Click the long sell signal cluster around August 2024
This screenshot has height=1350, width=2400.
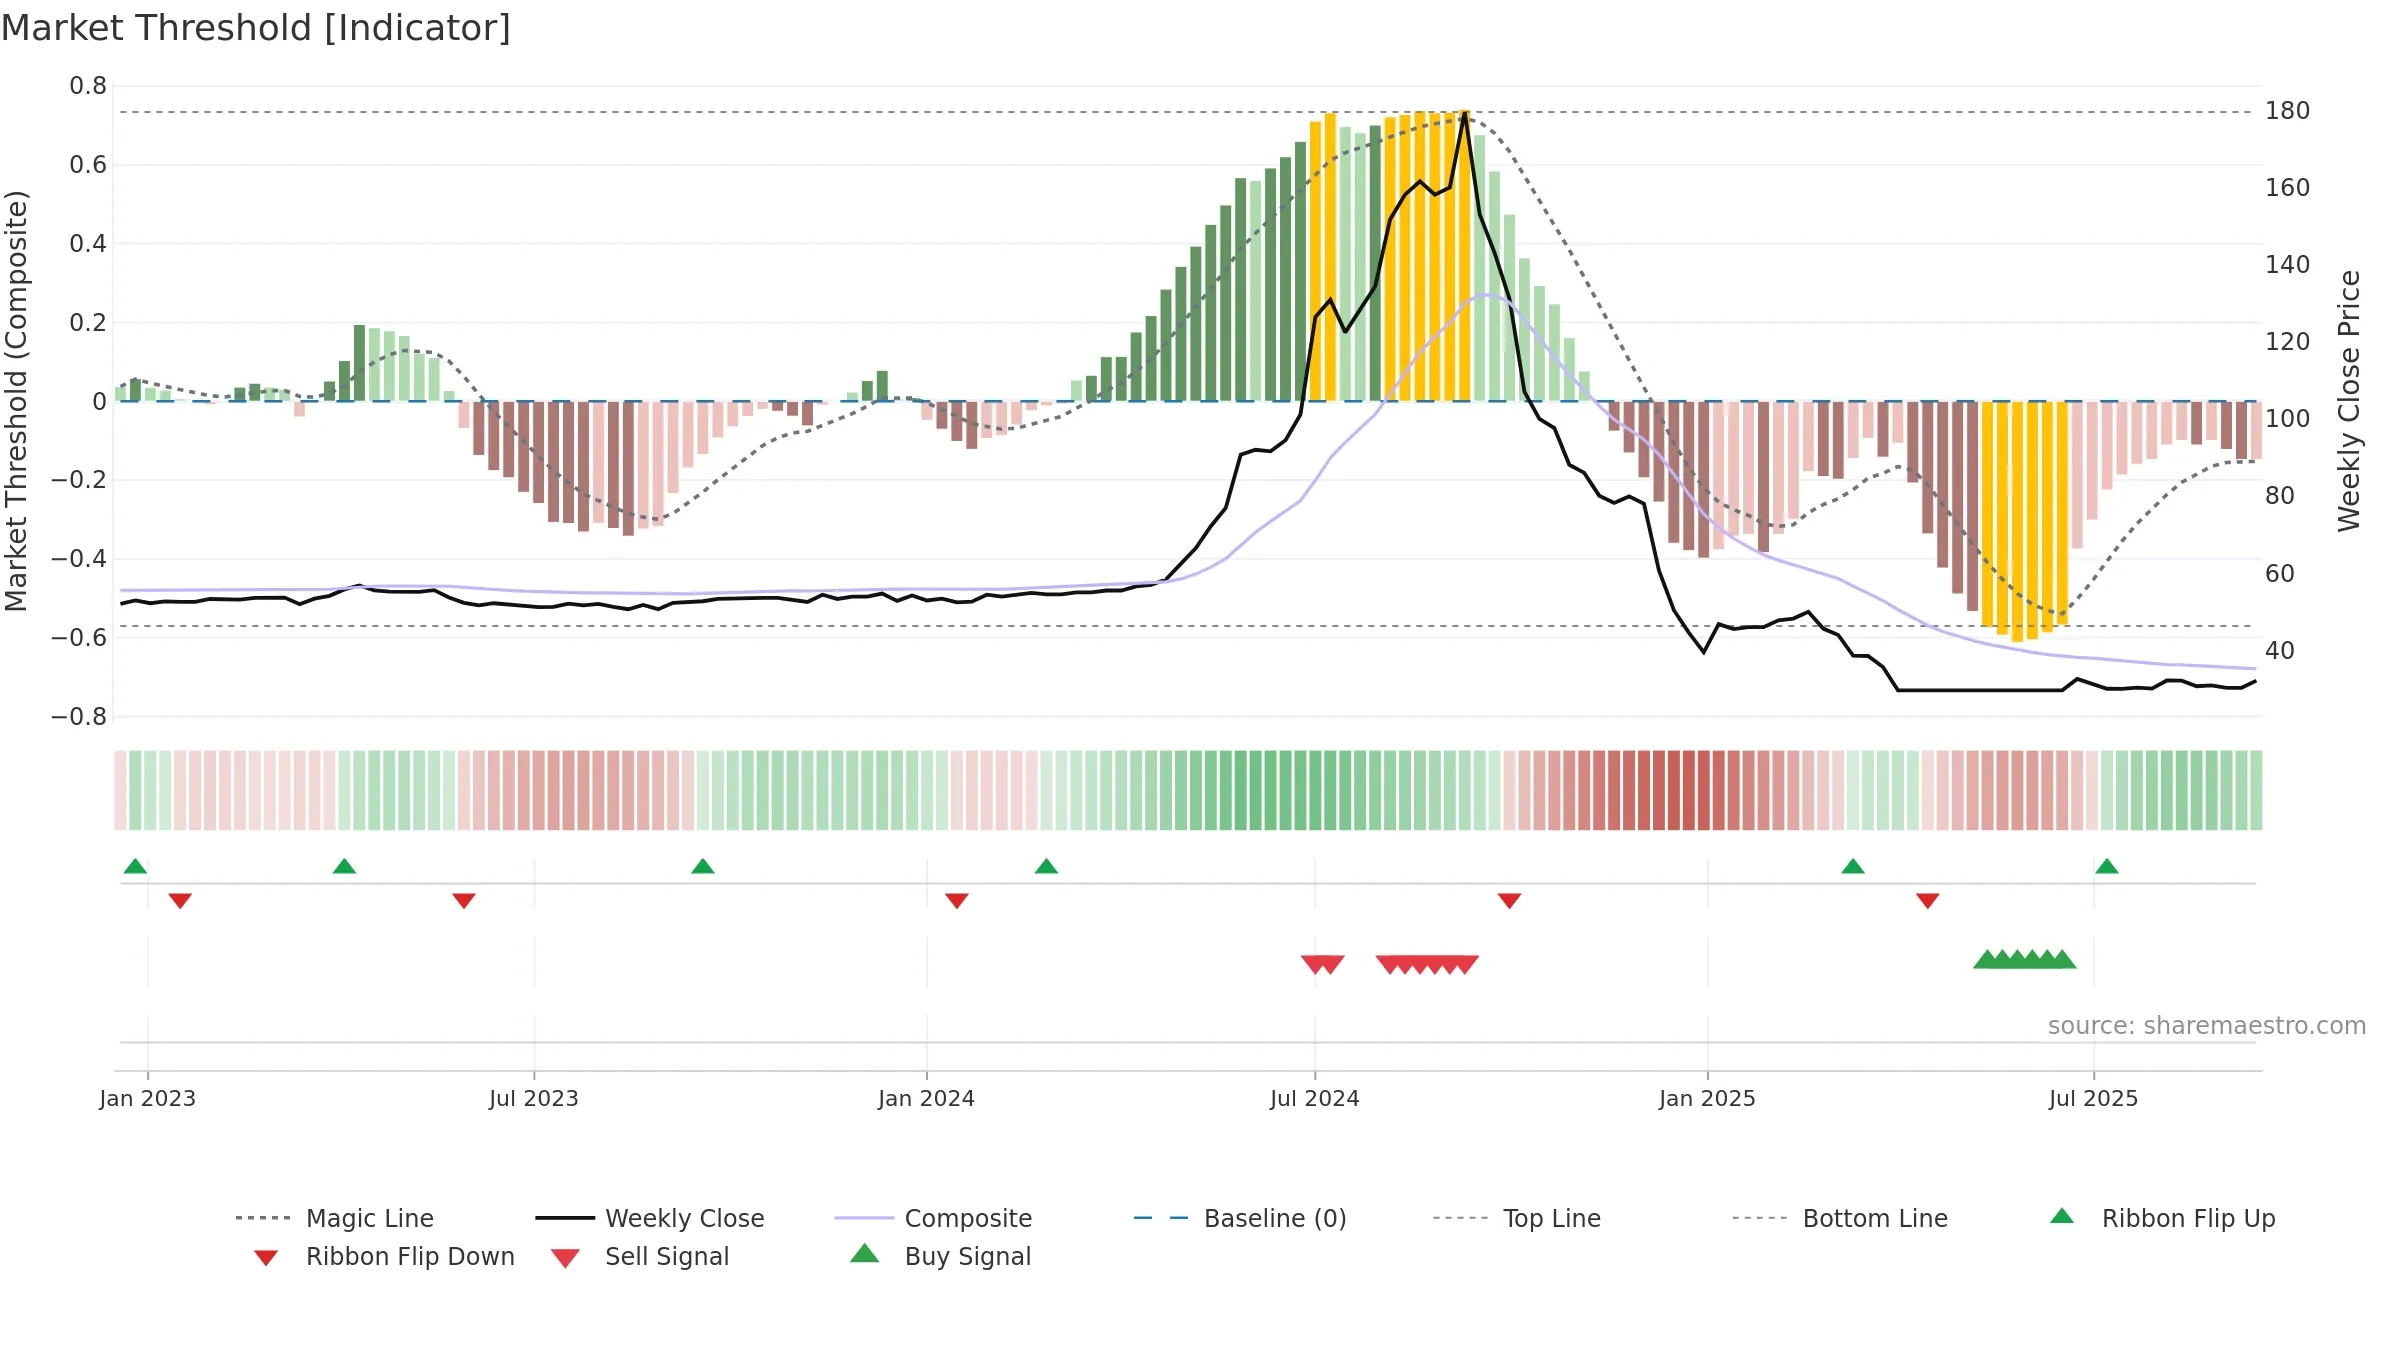coord(1427,964)
